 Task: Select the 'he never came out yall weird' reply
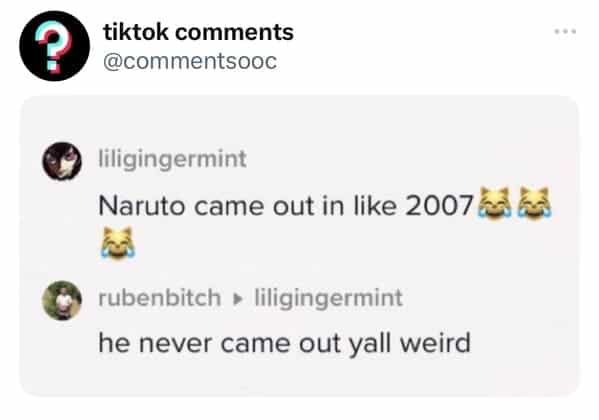(285, 344)
